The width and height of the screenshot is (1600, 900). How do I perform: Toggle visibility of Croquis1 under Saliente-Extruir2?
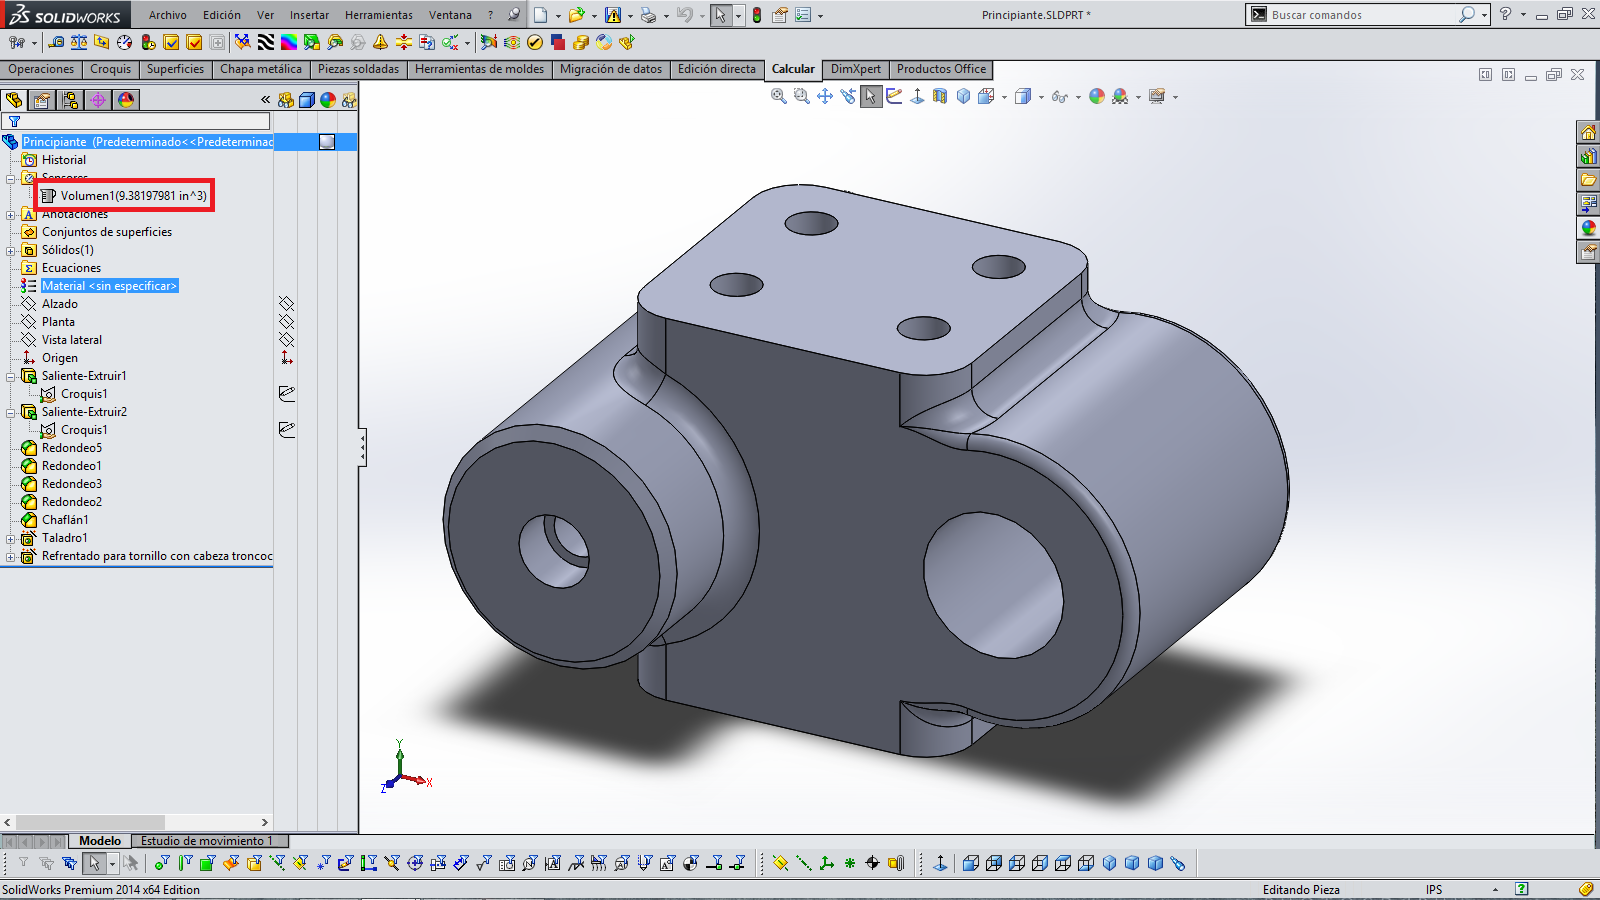click(287, 430)
